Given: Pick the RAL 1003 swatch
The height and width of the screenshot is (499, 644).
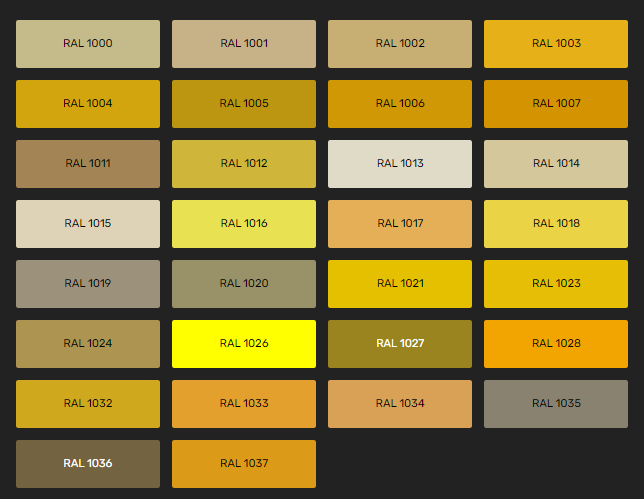Looking at the screenshot, I should coord(556,44).
